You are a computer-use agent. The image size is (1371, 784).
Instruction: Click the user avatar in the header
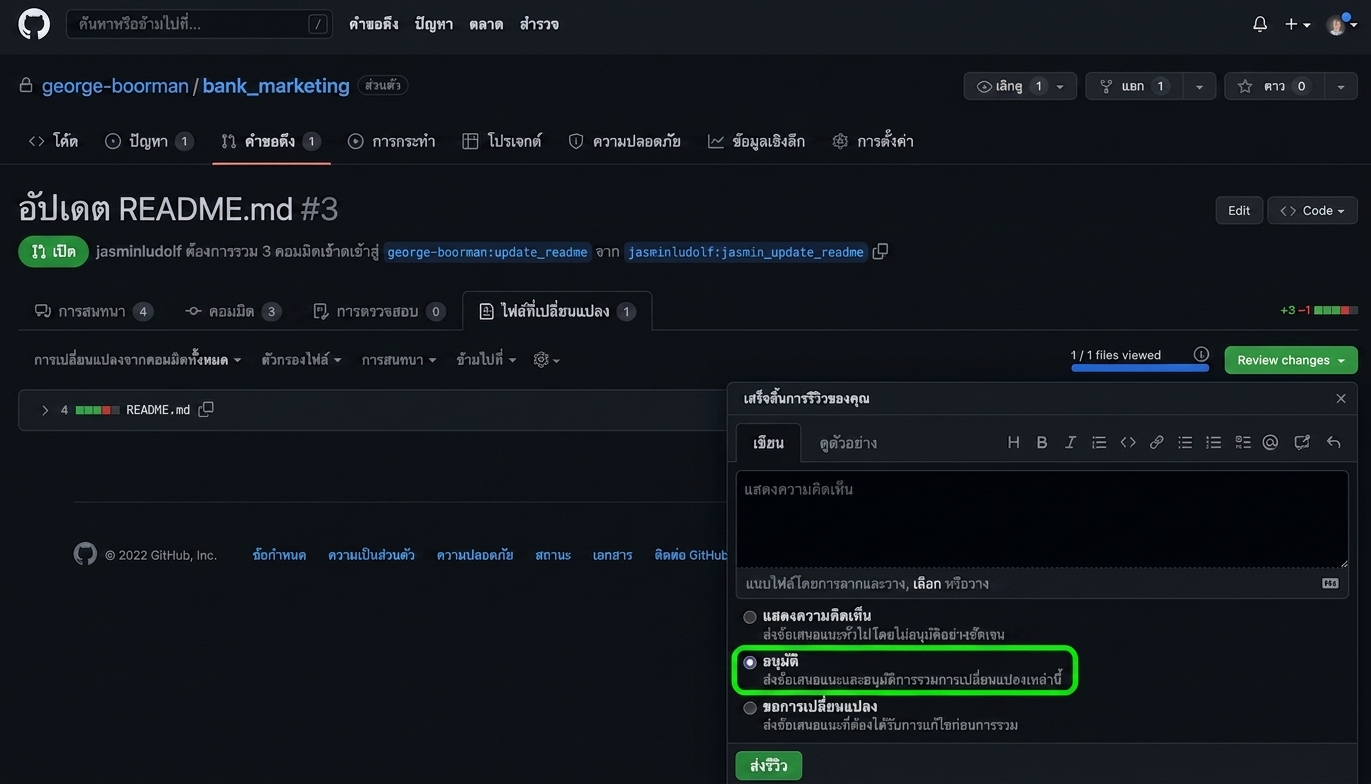(x=1336, y=25)
